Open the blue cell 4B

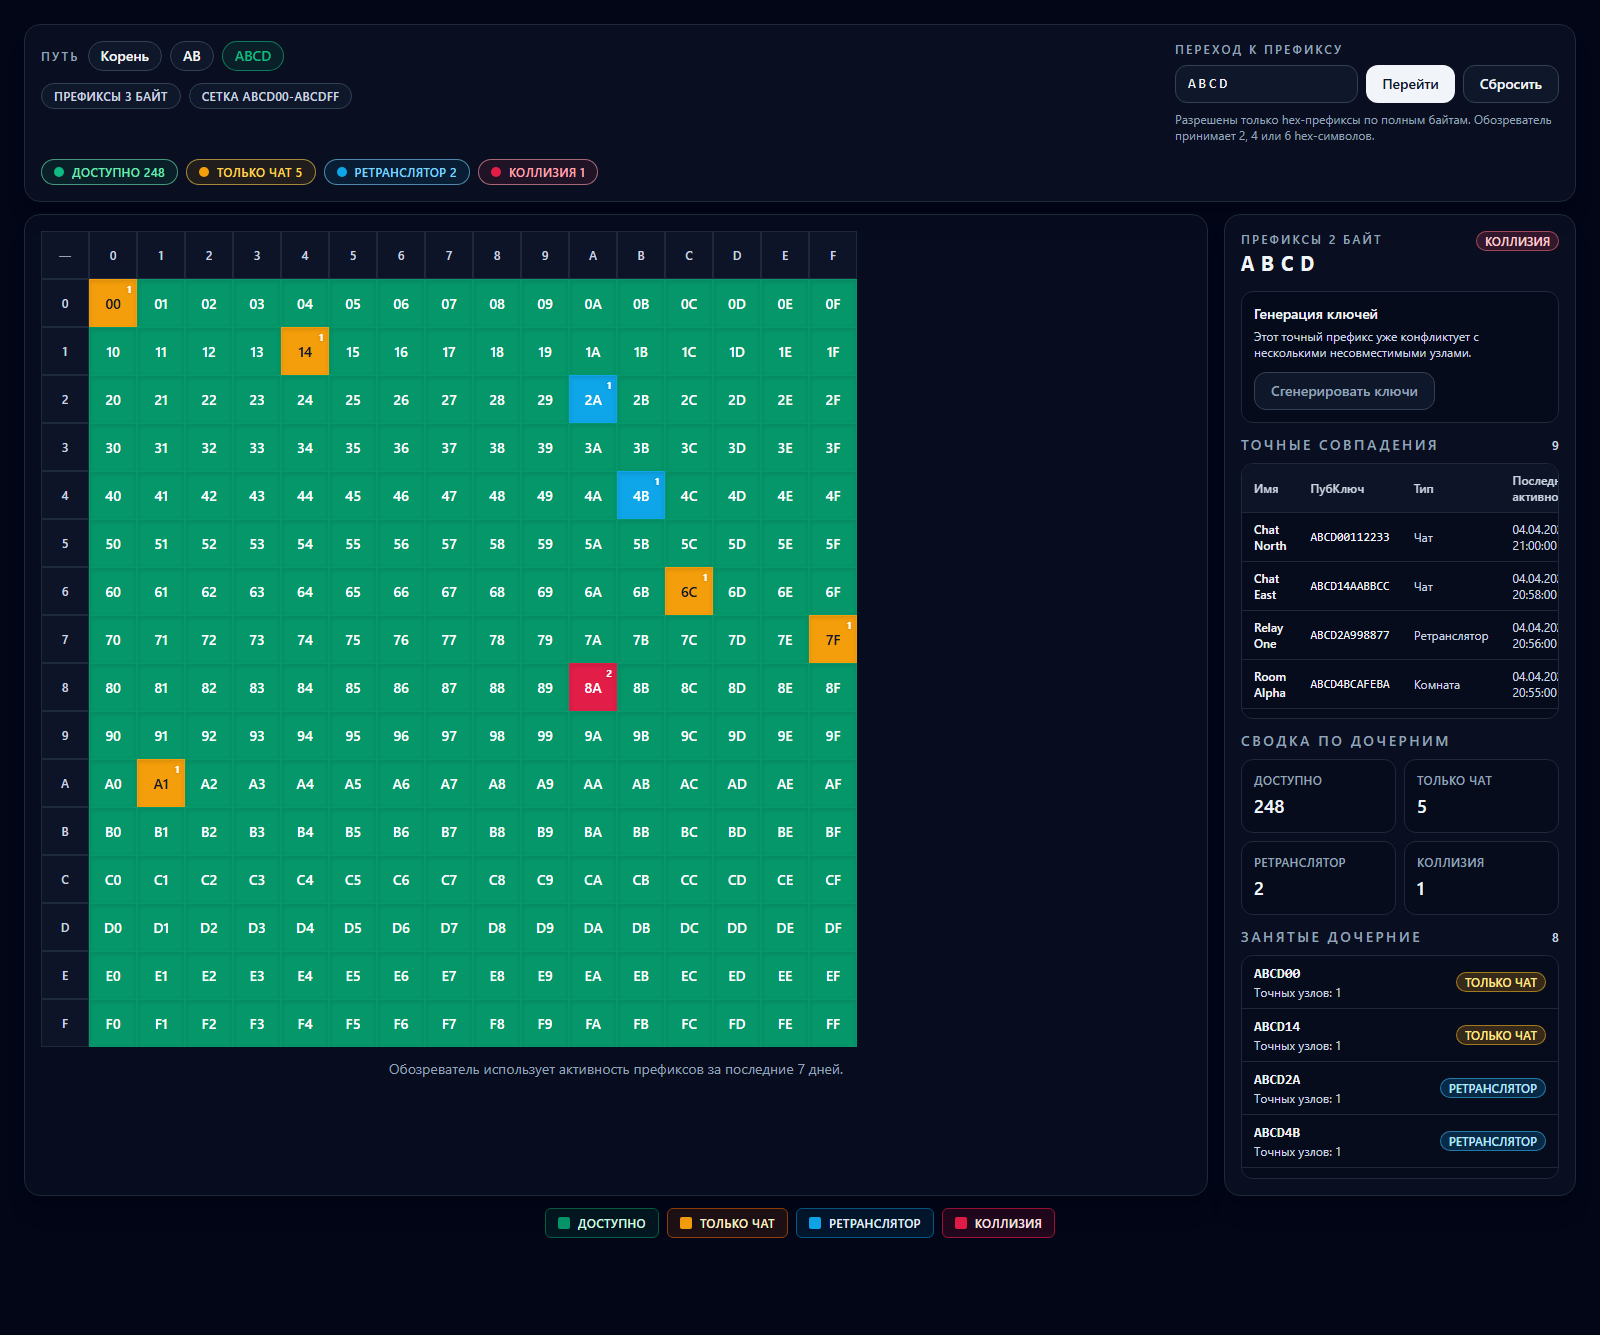click(641, 496)
